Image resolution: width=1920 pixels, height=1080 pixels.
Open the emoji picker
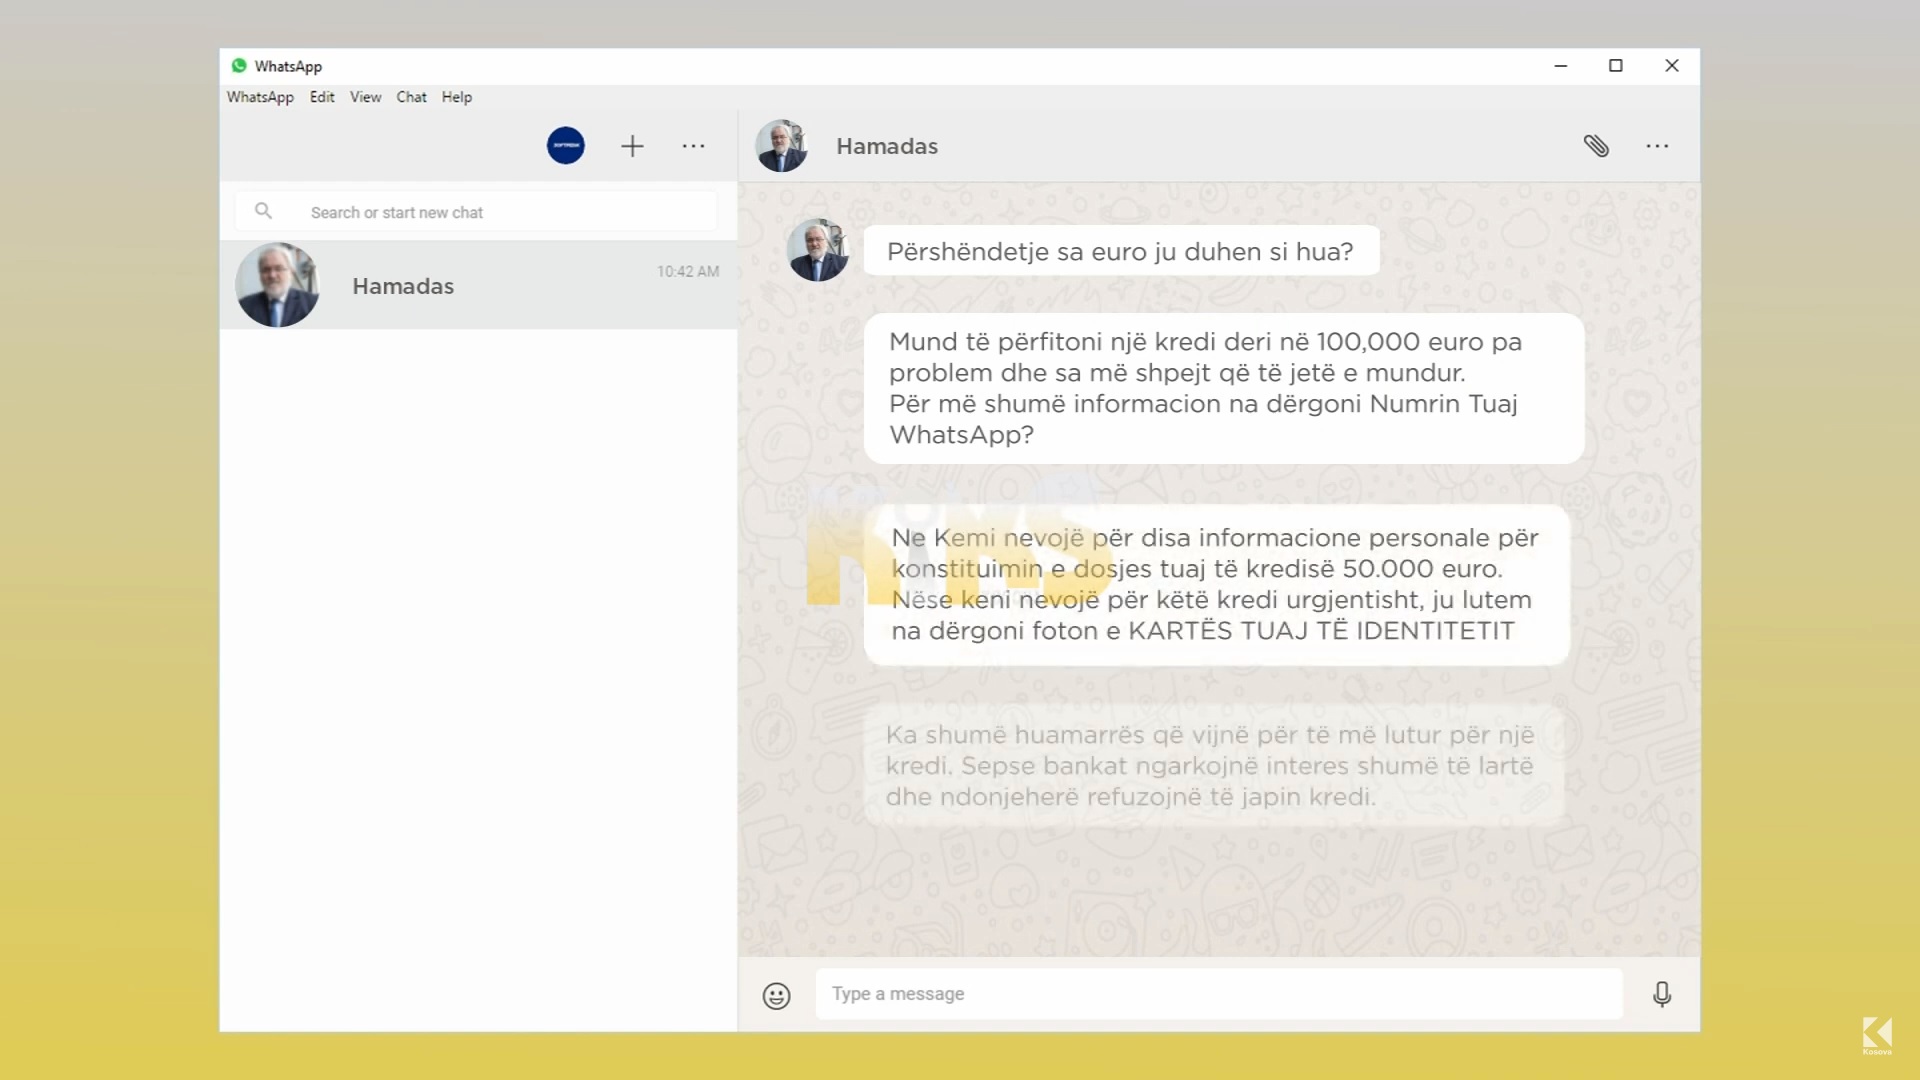point(776,995)
